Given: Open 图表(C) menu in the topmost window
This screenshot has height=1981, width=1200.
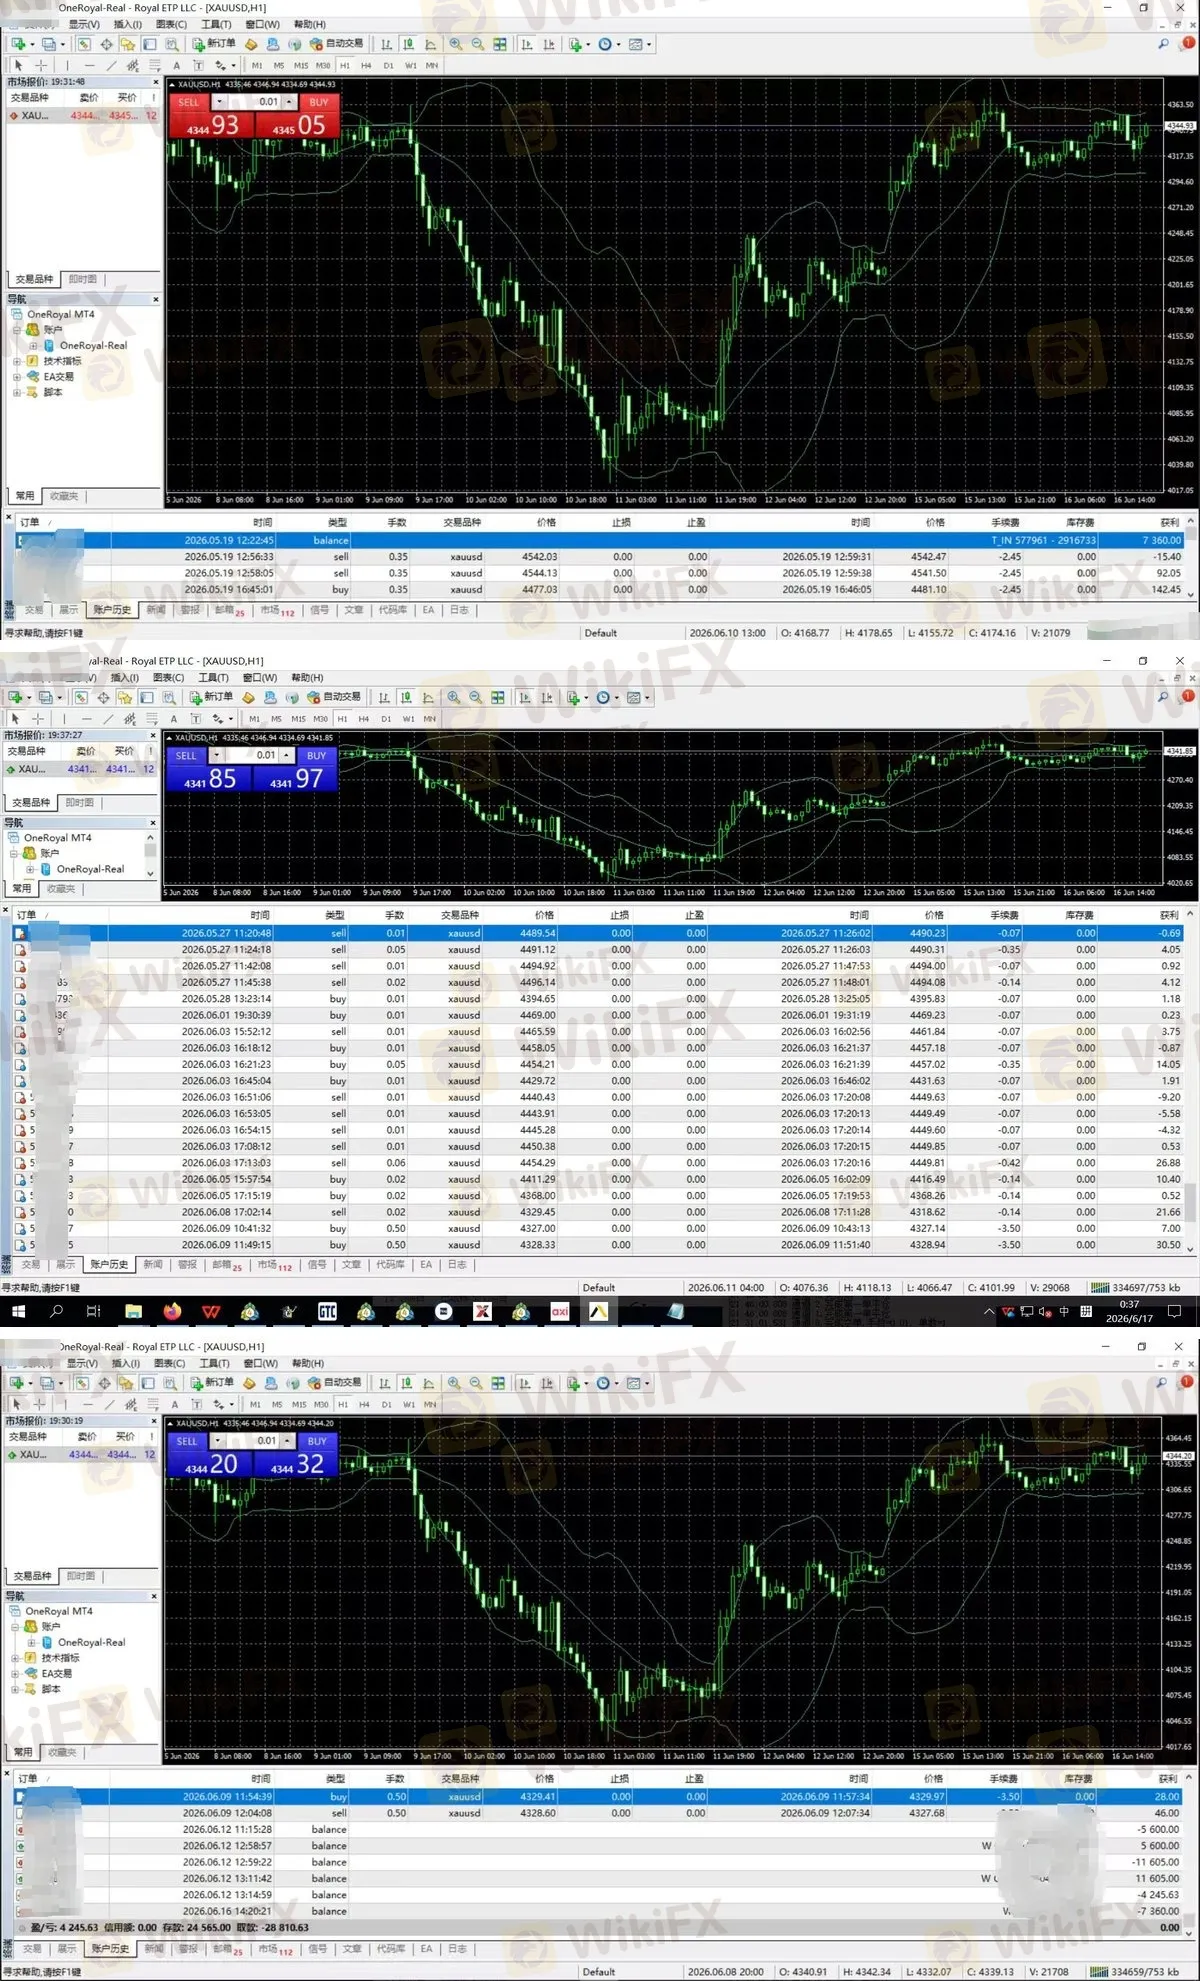Looking at the screenshot, I should coord(171,24).
